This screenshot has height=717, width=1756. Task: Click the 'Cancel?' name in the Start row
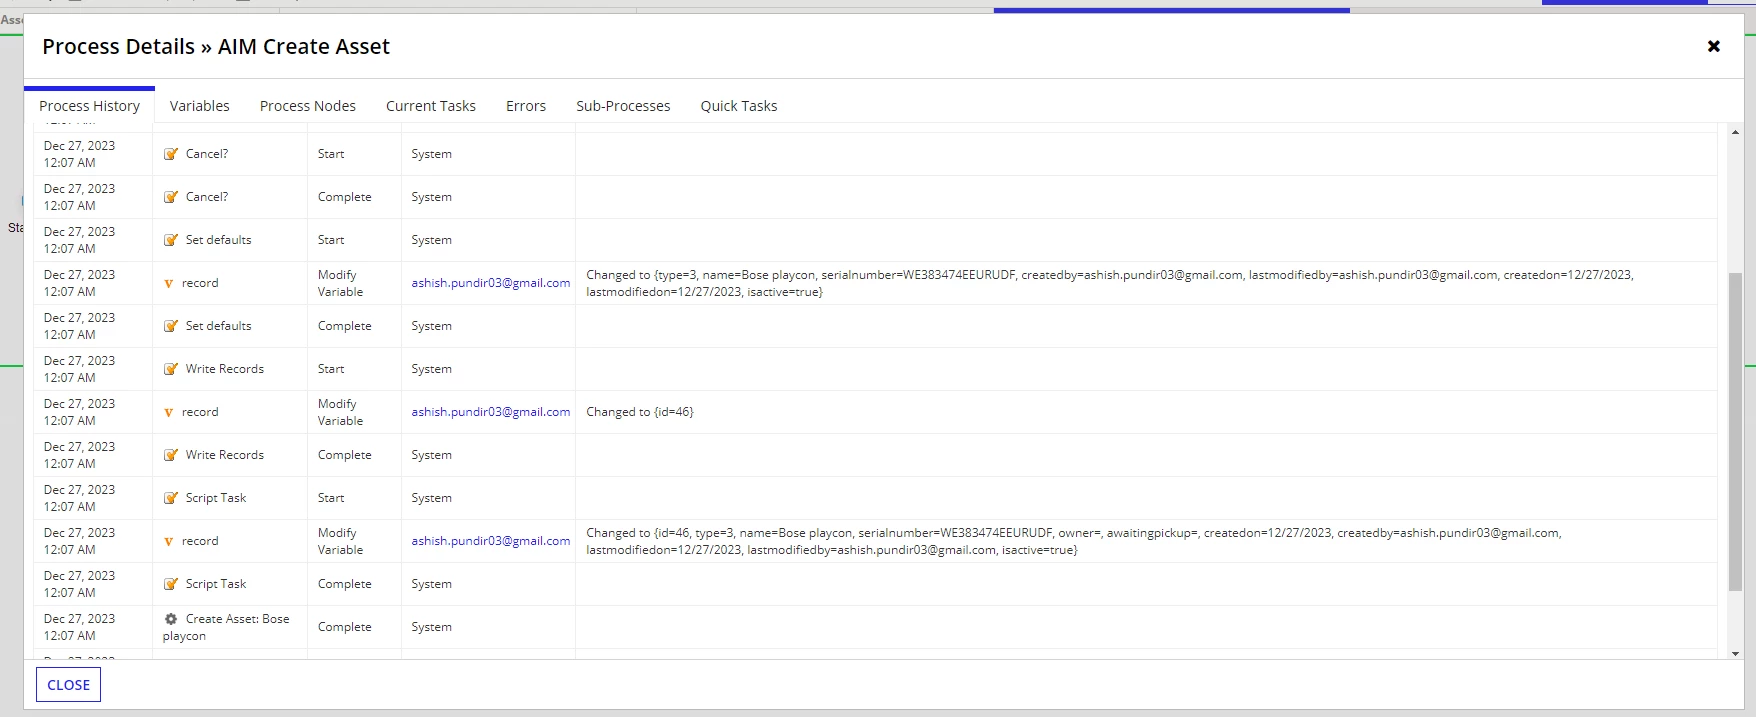(x=207, y=154)
